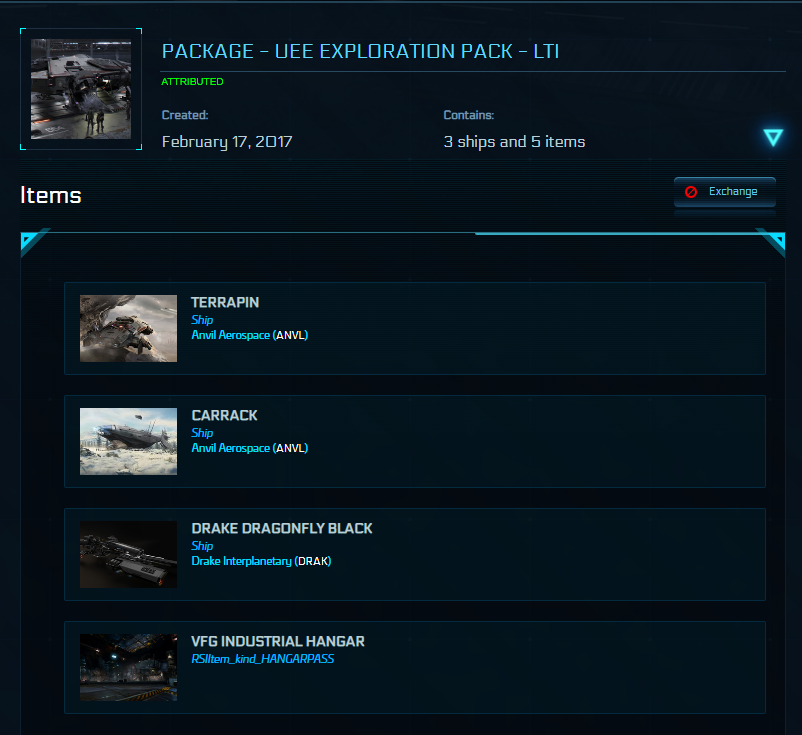This screenshot has width=802, height=735.
Task: Open the UEE Exploration Pack package thumbnail
Action: [x=81, y=89]
